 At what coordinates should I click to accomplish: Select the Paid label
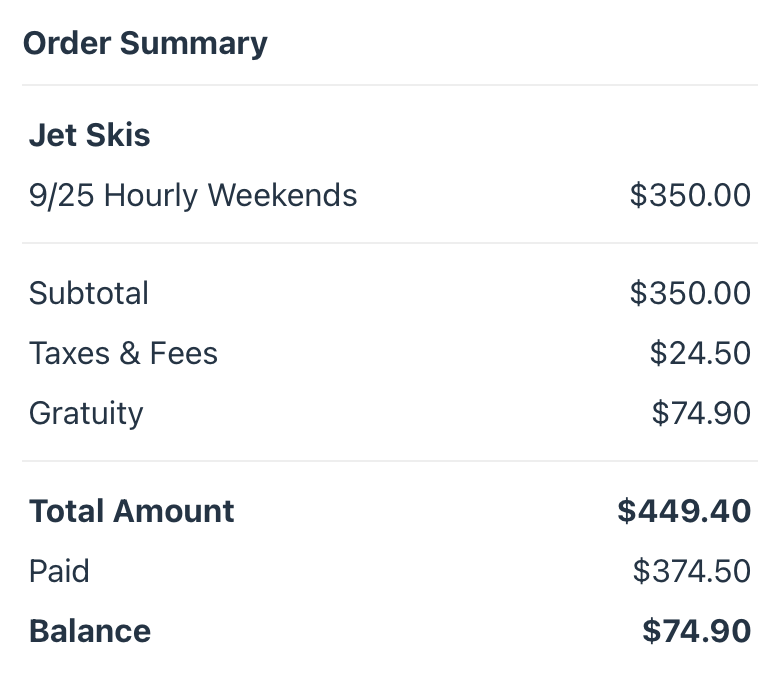click(x=59, y=571)
